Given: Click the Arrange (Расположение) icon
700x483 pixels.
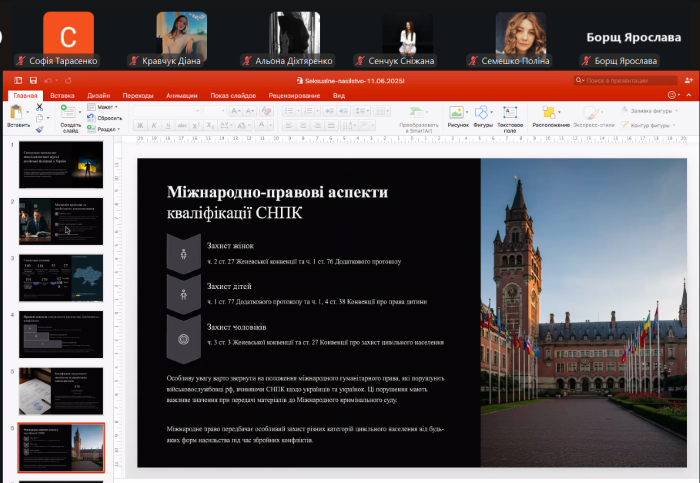Looking at the screenshot, I should pyautogui.click(x=550, y=113).
